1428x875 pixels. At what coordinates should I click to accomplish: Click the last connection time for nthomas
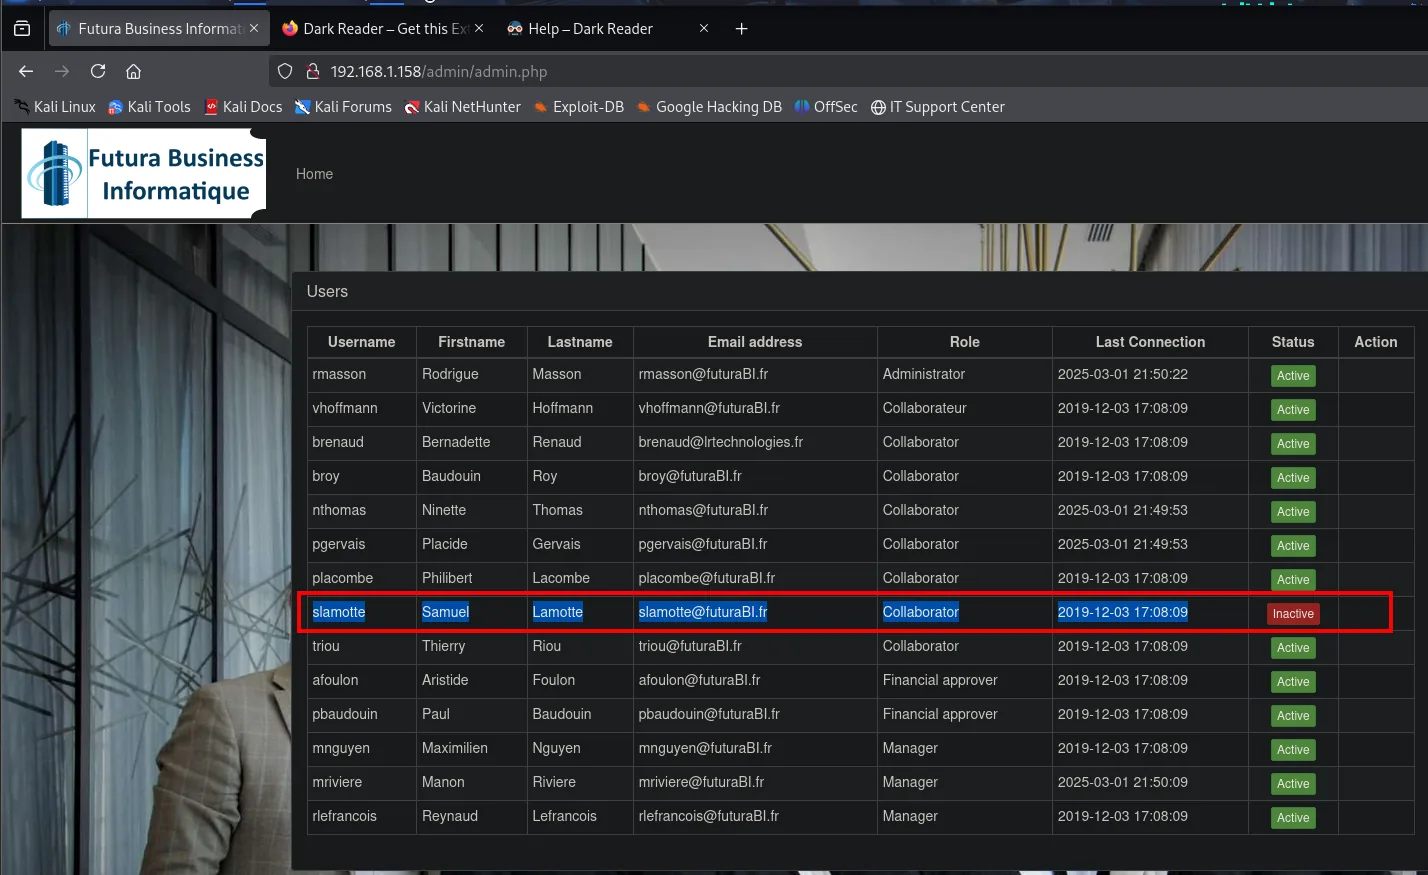tap(1123, 510)
